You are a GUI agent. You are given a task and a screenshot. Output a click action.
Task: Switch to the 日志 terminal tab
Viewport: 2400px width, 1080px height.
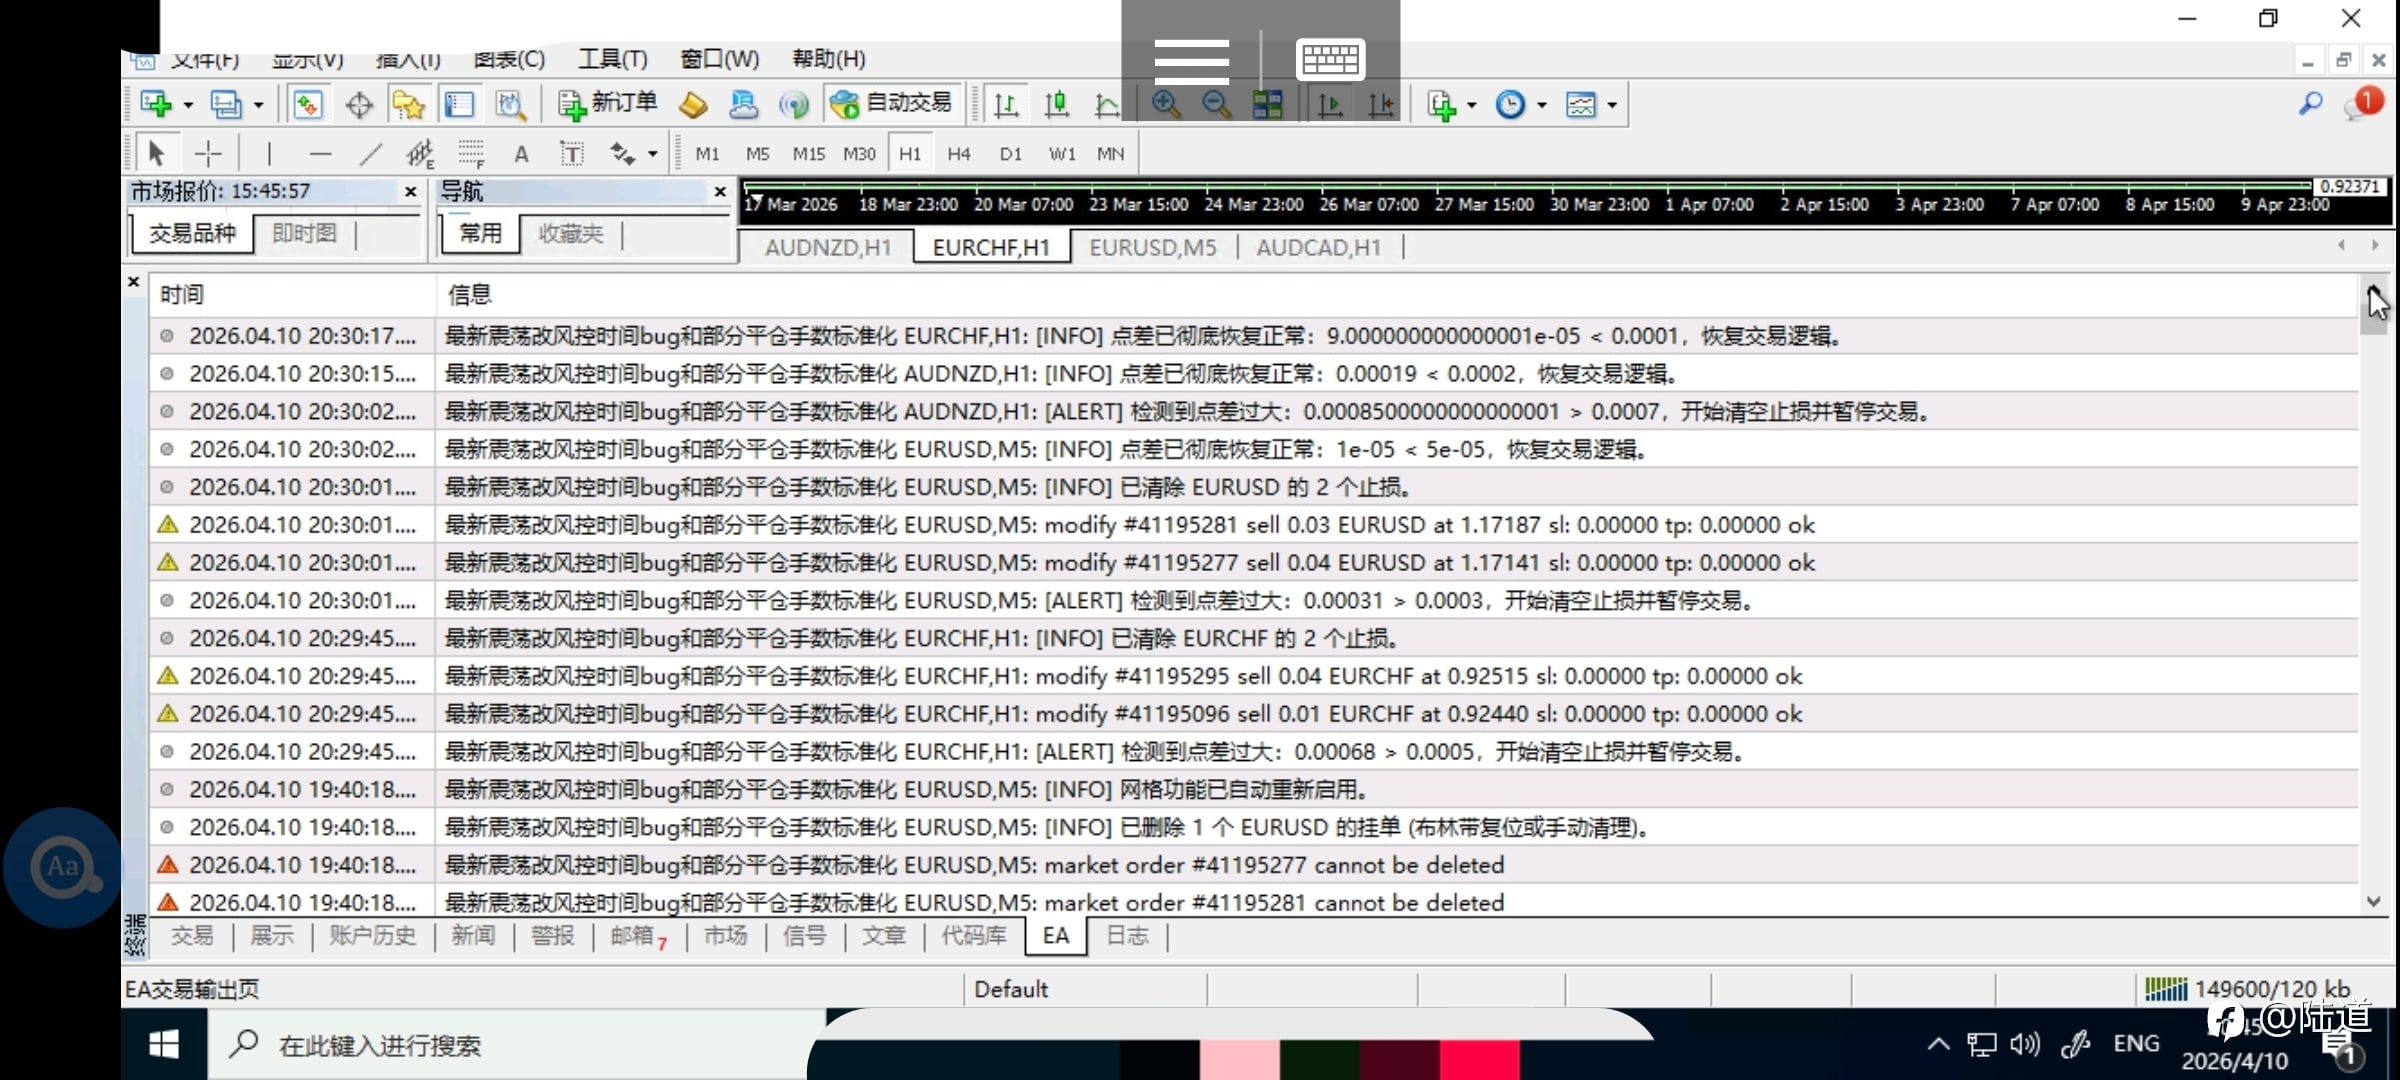pos(1127,936)
